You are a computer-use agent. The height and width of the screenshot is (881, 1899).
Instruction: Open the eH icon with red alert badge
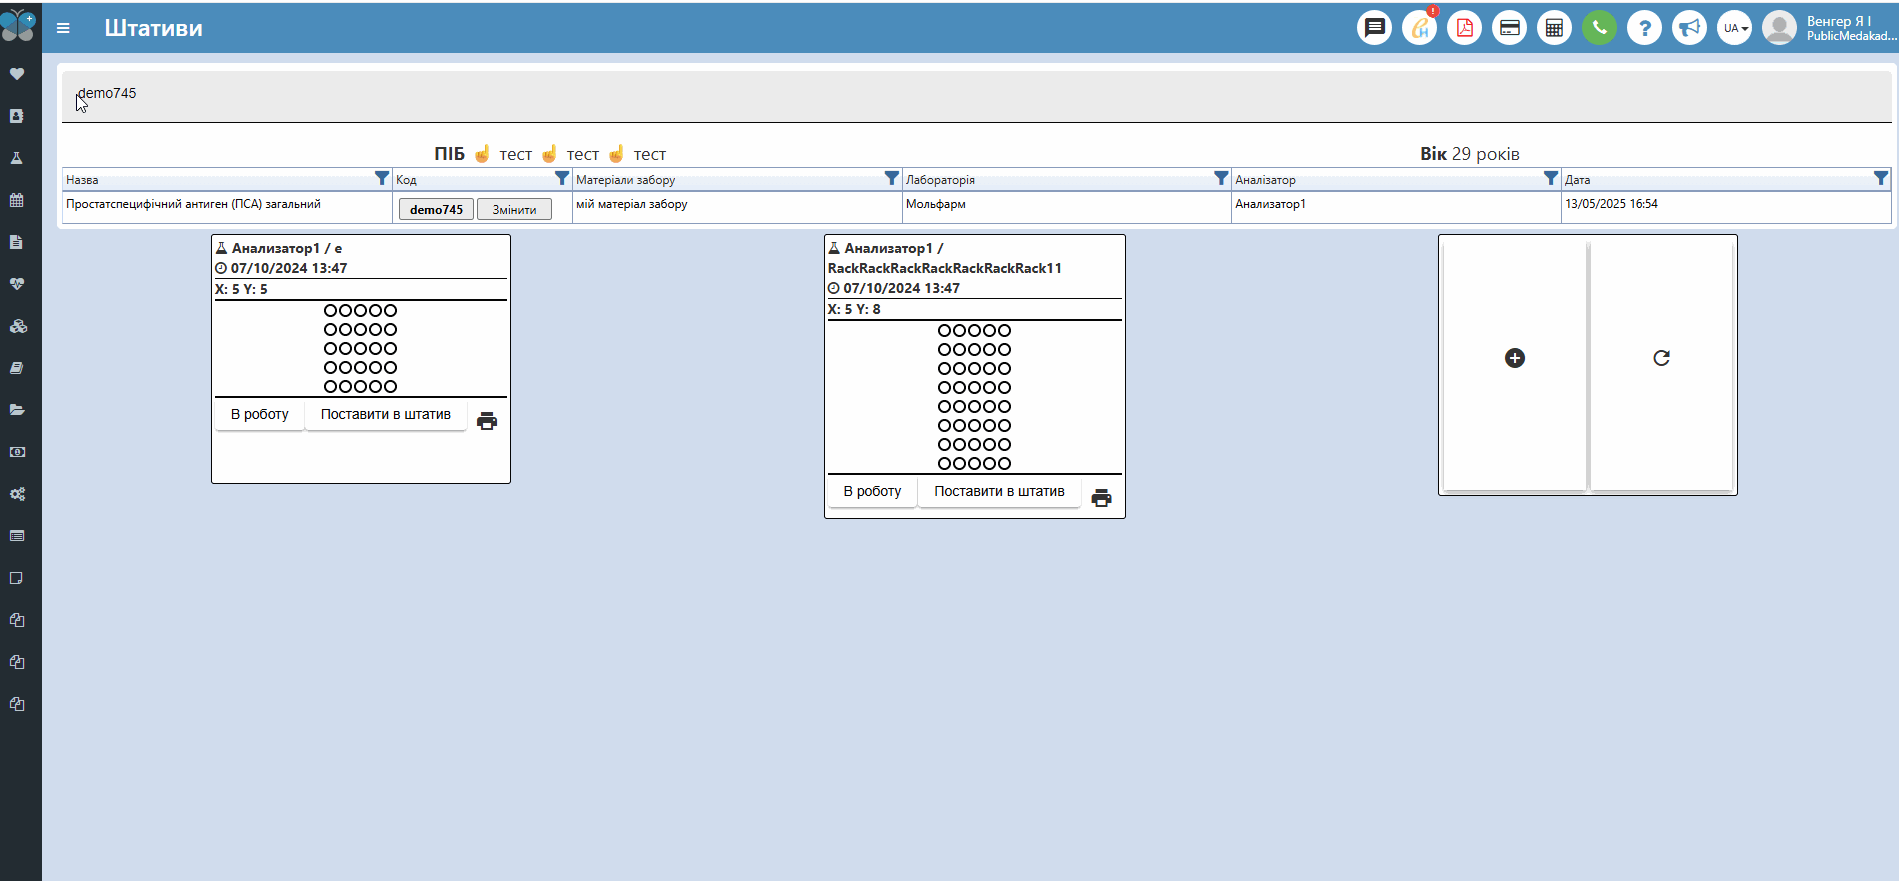tap(1420, 28)
